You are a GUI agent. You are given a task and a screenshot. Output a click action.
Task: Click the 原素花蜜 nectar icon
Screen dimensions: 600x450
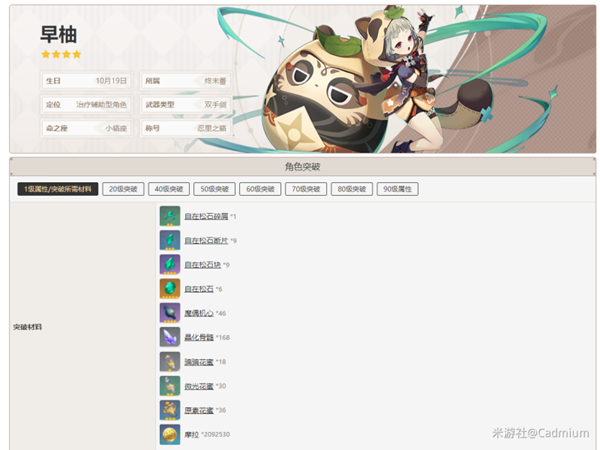coord(169,409)
